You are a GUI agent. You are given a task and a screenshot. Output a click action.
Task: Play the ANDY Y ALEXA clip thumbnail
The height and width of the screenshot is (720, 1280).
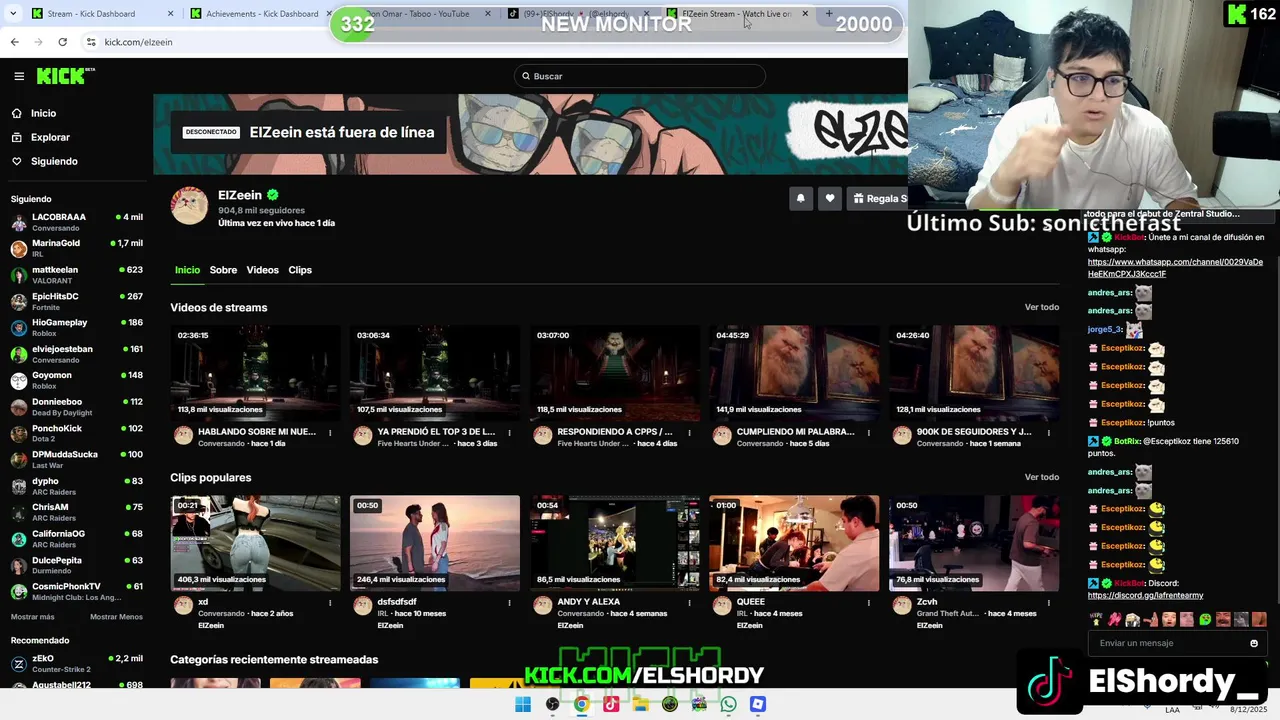click(x=614, y=543)
